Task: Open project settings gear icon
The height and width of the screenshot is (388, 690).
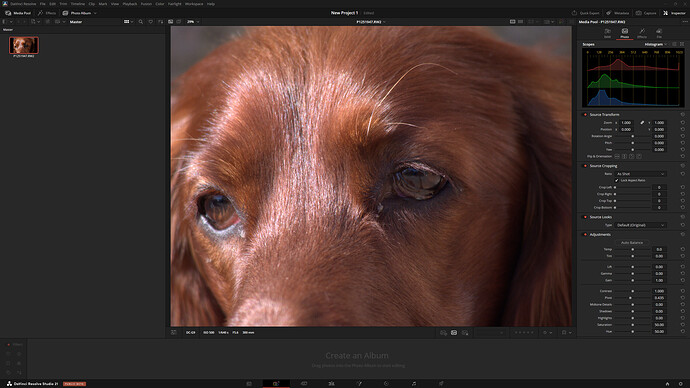Action: click(680, 384)
